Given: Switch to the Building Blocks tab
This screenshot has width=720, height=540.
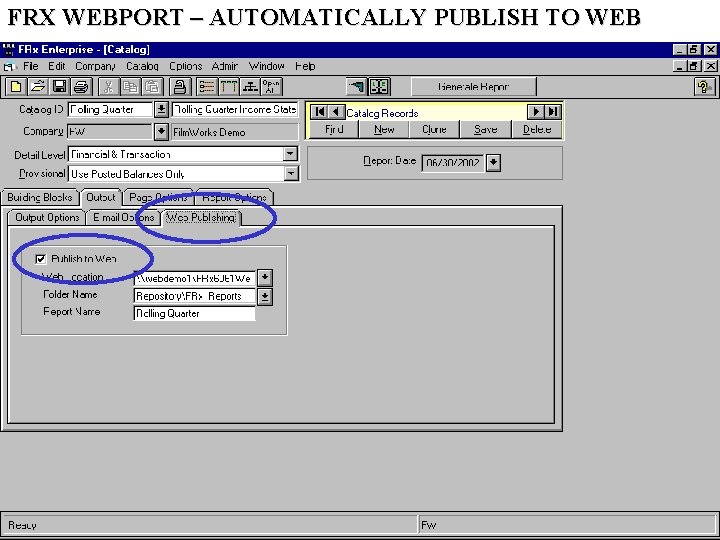Looking at the screenshot, I should (x=40, y=197).
